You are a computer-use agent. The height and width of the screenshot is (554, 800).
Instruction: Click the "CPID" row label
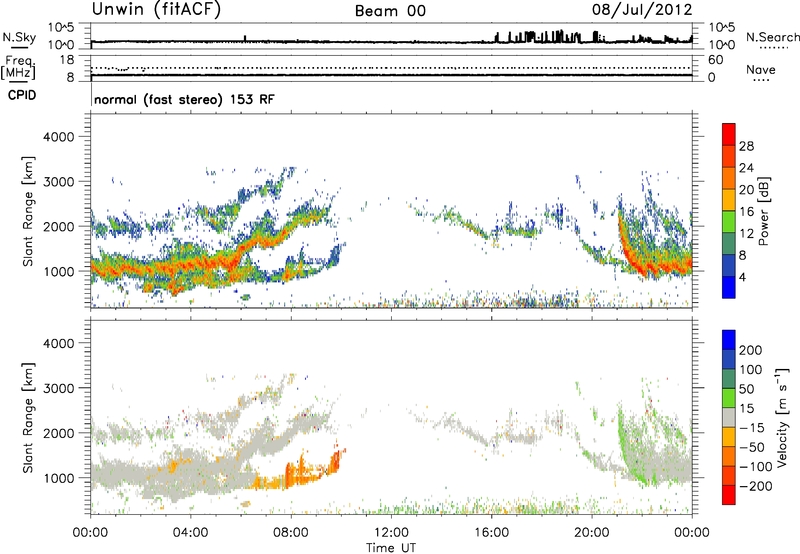(22, 95)
